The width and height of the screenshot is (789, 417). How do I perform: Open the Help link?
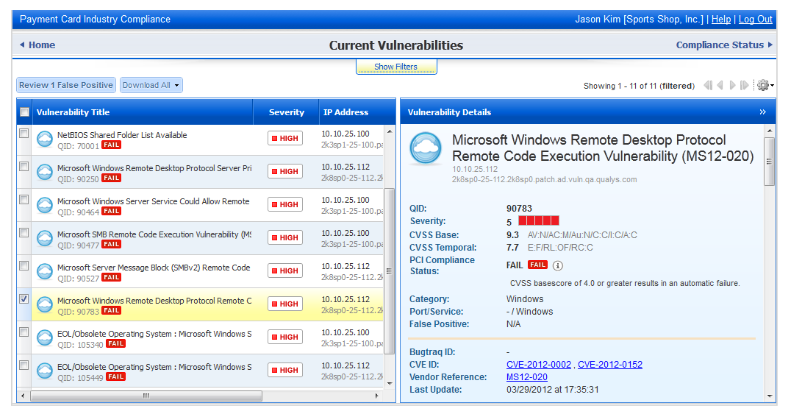(x=721, y=19)
